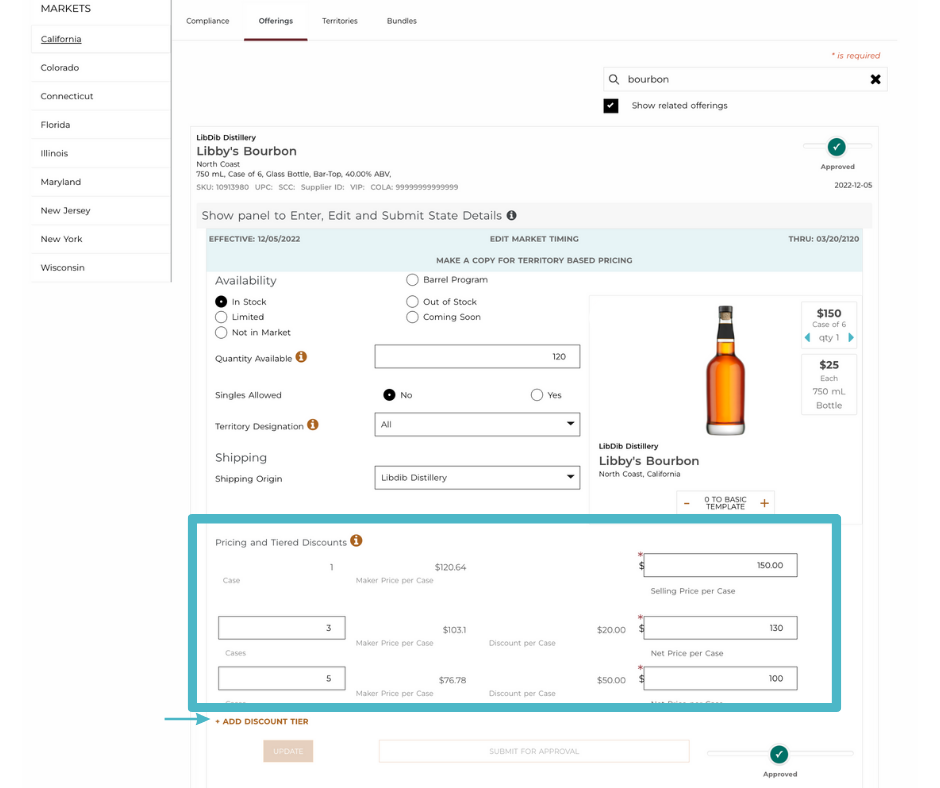Select the In Stock availability option
The width and height of the screenshot is (940, 788).
pyautogui.click(x=221, y=302)
